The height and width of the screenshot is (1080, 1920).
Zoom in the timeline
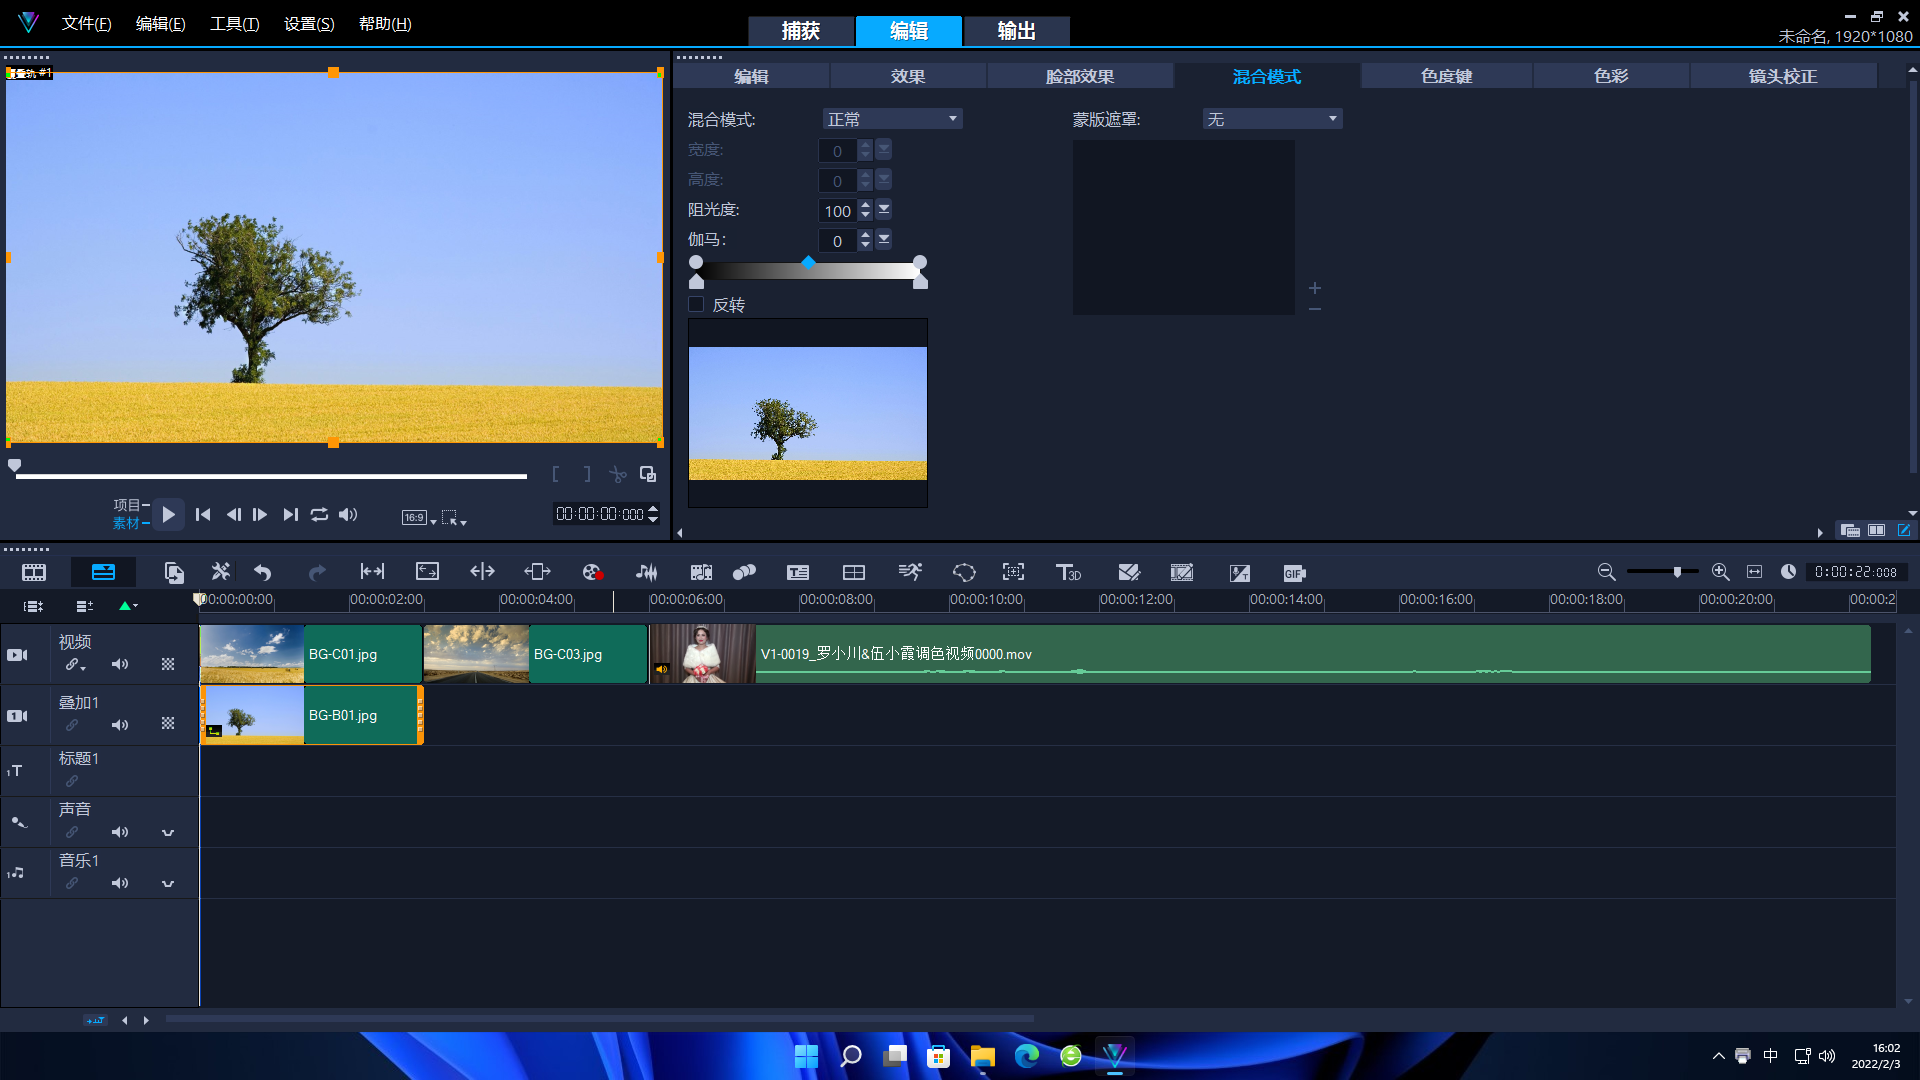point(1720,572)
